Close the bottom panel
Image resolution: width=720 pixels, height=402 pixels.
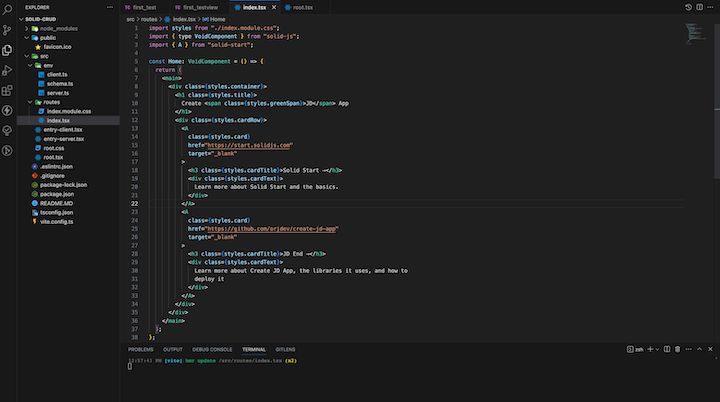coord(710,349)
